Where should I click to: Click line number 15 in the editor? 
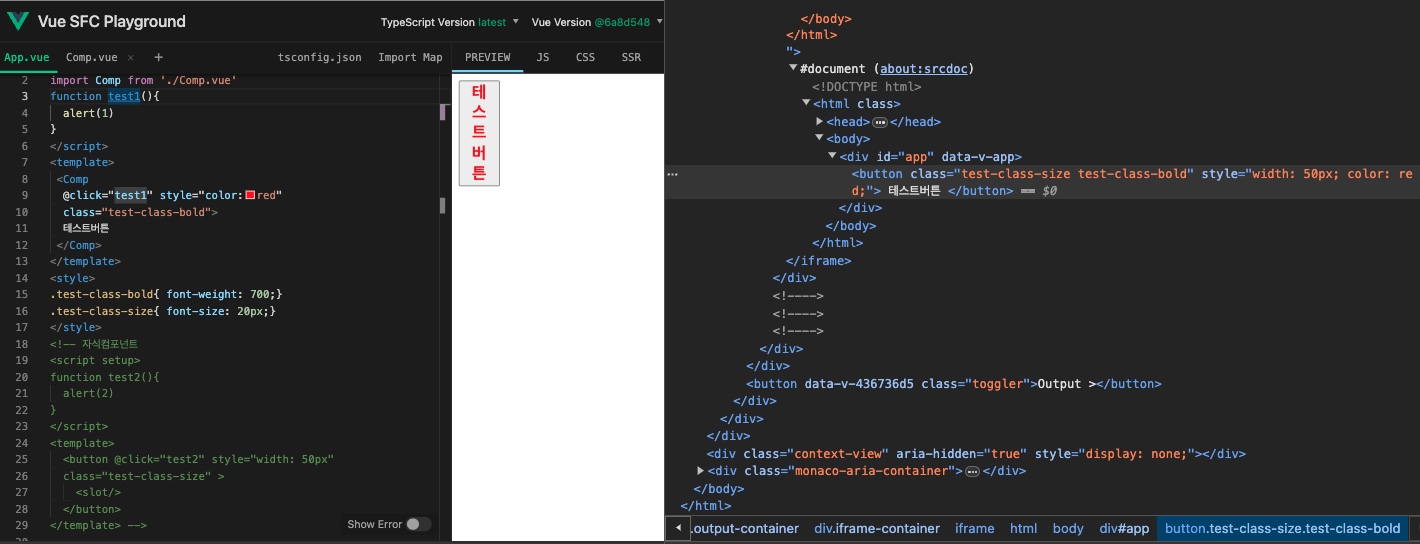pyautogui.click(x=22, y=294)
